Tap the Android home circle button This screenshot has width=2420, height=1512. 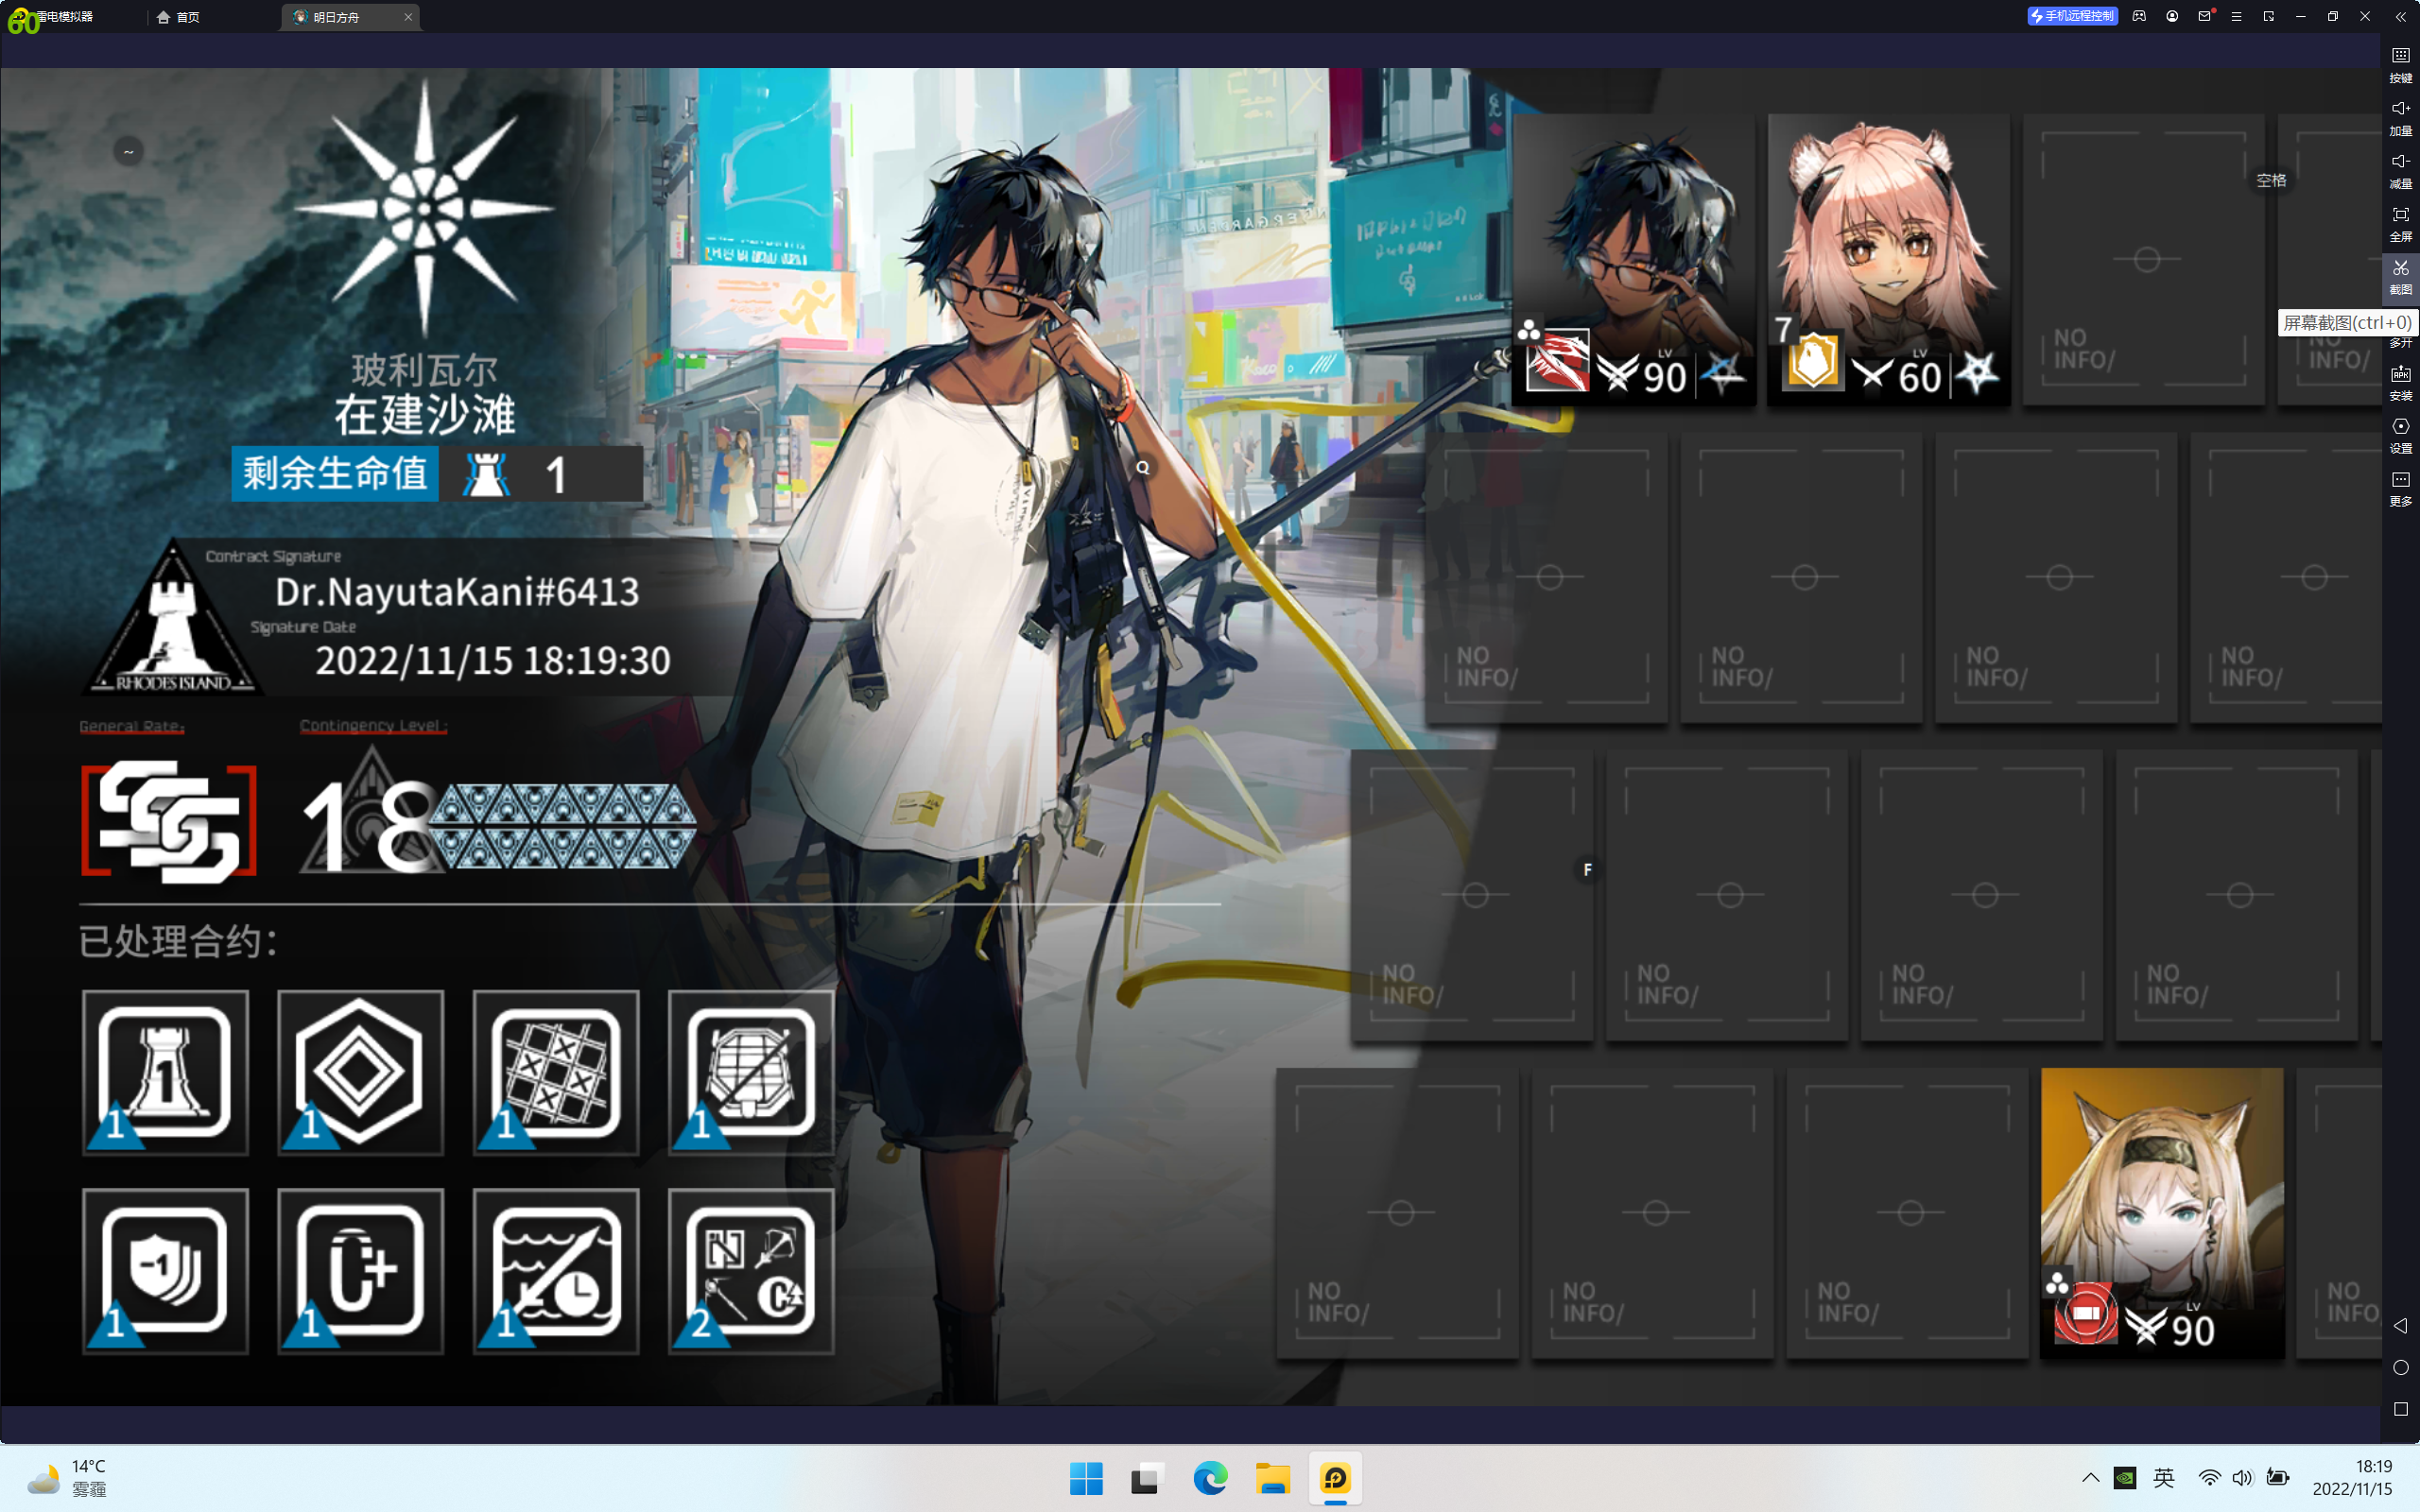tap(2400, 1367)
